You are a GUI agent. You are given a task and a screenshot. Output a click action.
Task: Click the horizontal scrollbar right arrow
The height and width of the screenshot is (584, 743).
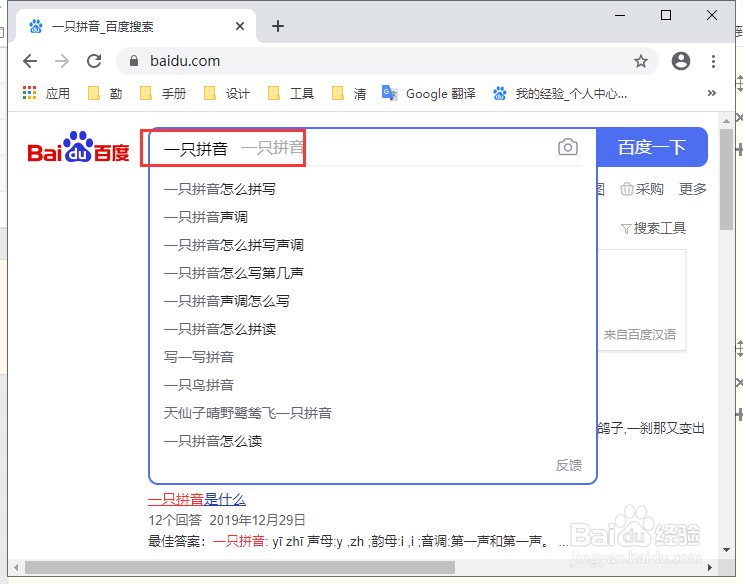[709, 567]
